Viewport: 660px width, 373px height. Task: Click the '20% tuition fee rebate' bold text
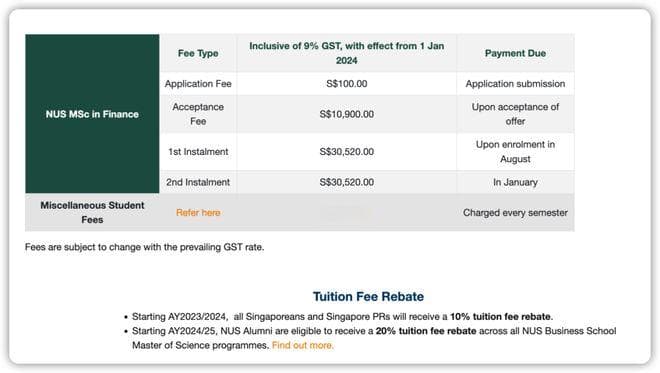[x=426, y=331]
